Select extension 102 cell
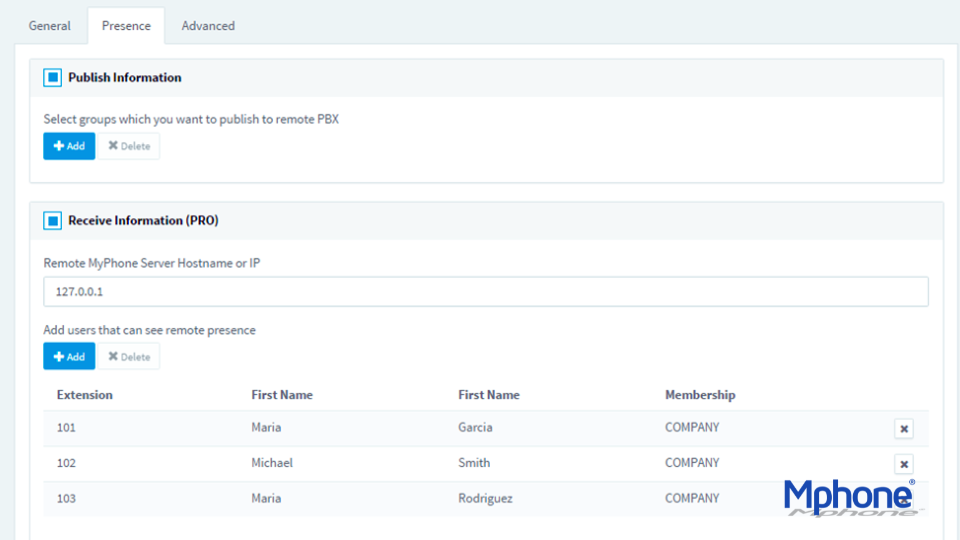 (66, 463)
